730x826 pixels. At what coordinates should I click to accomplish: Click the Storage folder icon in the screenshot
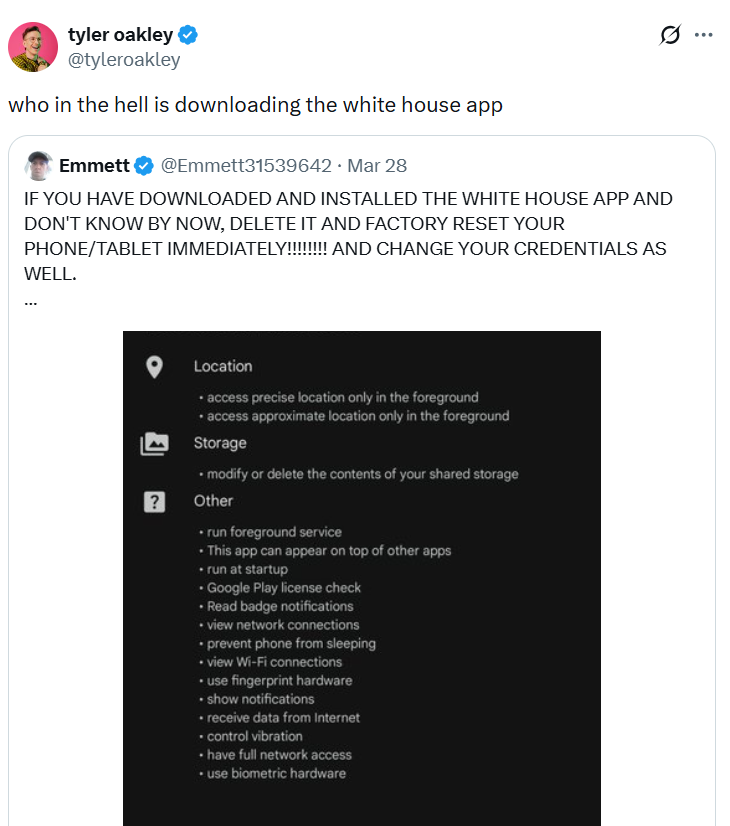point(153,443)
